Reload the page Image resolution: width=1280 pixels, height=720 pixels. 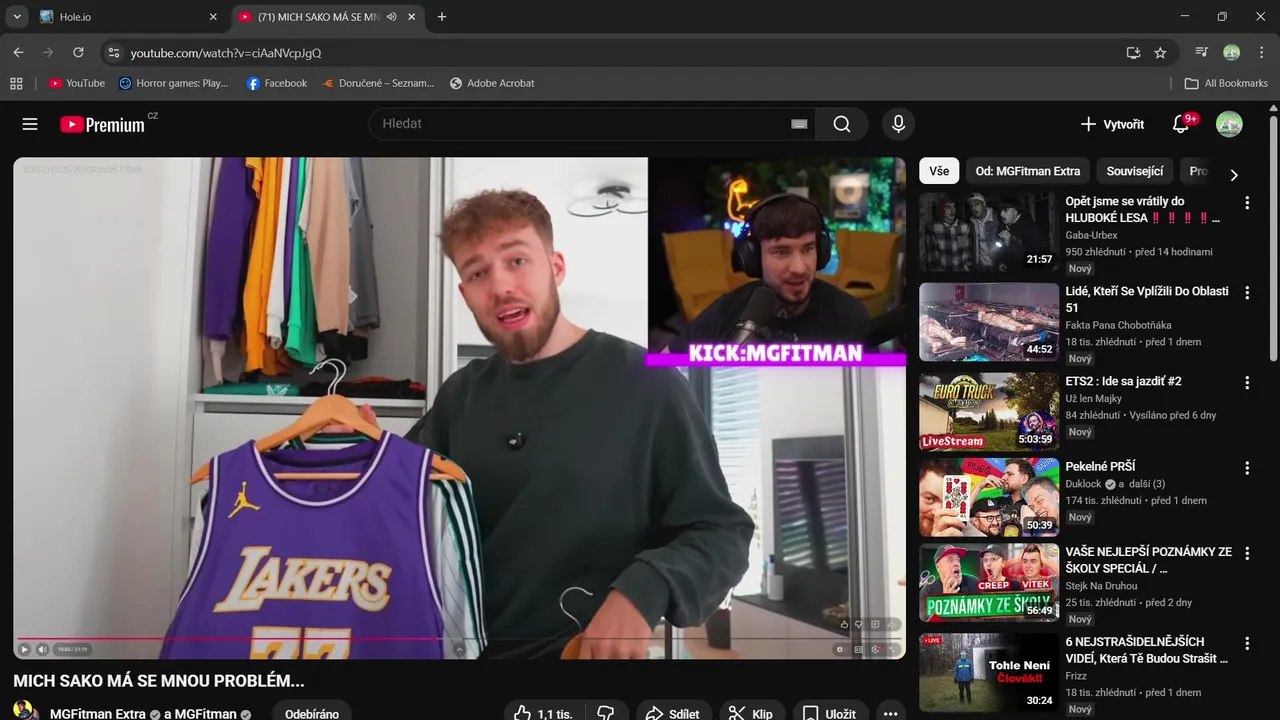tap(78, 52)
